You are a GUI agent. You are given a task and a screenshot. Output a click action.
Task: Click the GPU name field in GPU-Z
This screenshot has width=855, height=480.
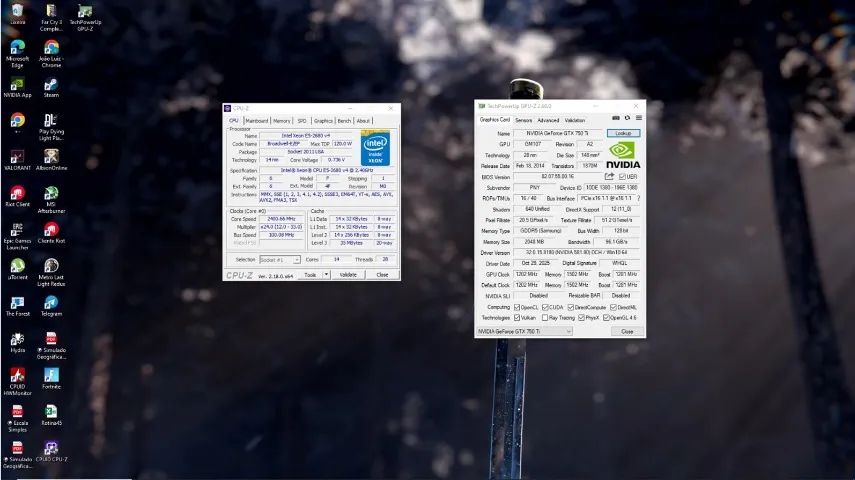[x=558, y=133]
